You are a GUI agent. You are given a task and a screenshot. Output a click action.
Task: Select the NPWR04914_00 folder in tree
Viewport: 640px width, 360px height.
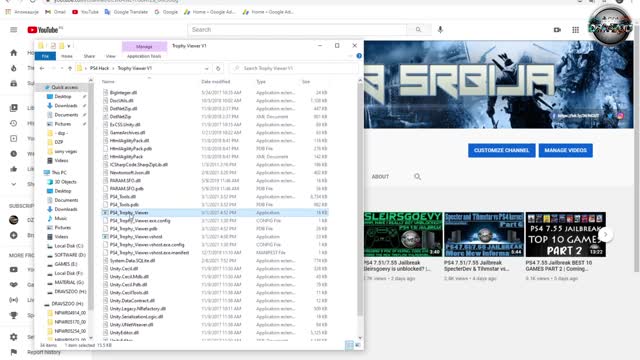[x=70, y=313]
